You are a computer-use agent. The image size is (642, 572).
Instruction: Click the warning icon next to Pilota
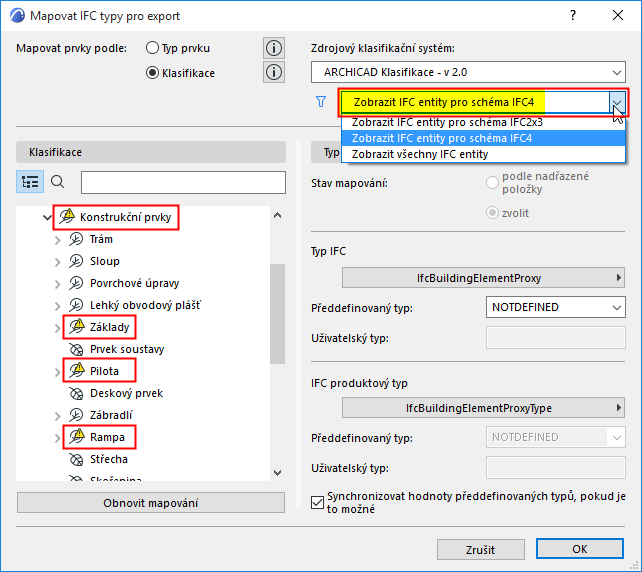coord(77,370)
